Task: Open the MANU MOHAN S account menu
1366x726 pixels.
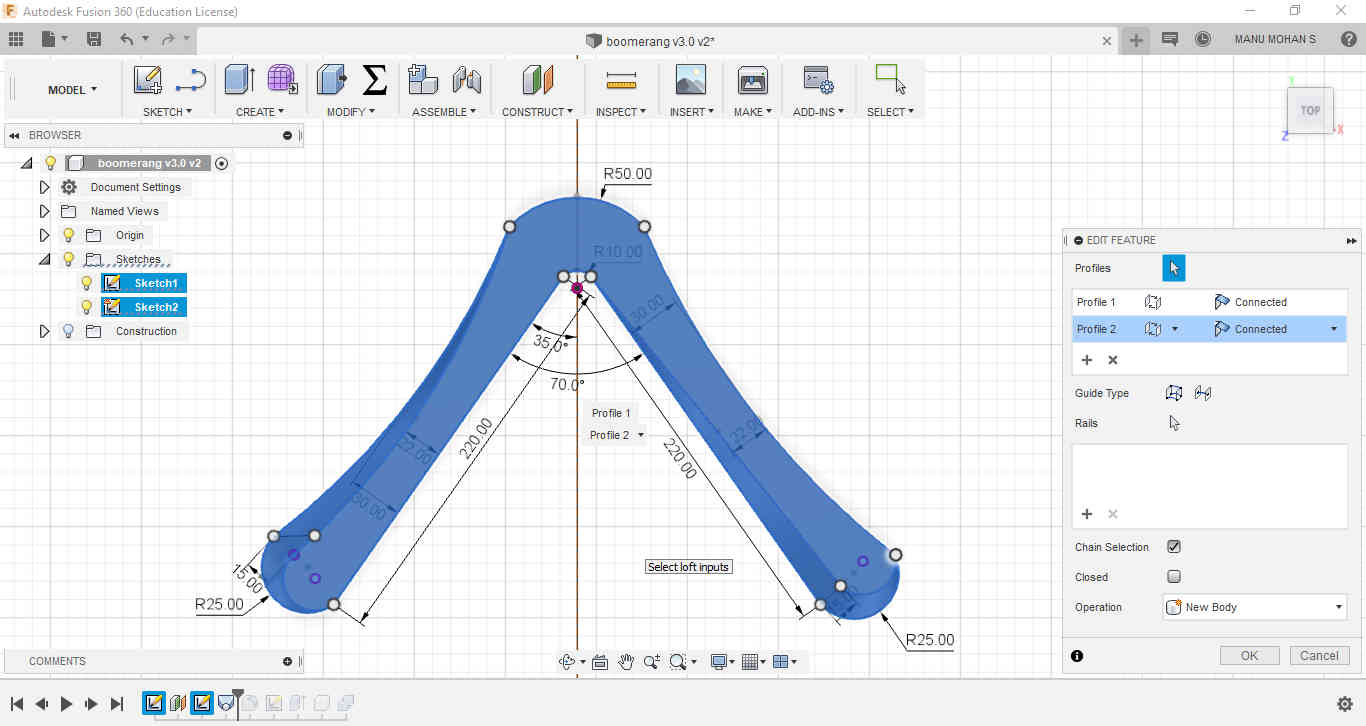Action: click(1275, 39)
